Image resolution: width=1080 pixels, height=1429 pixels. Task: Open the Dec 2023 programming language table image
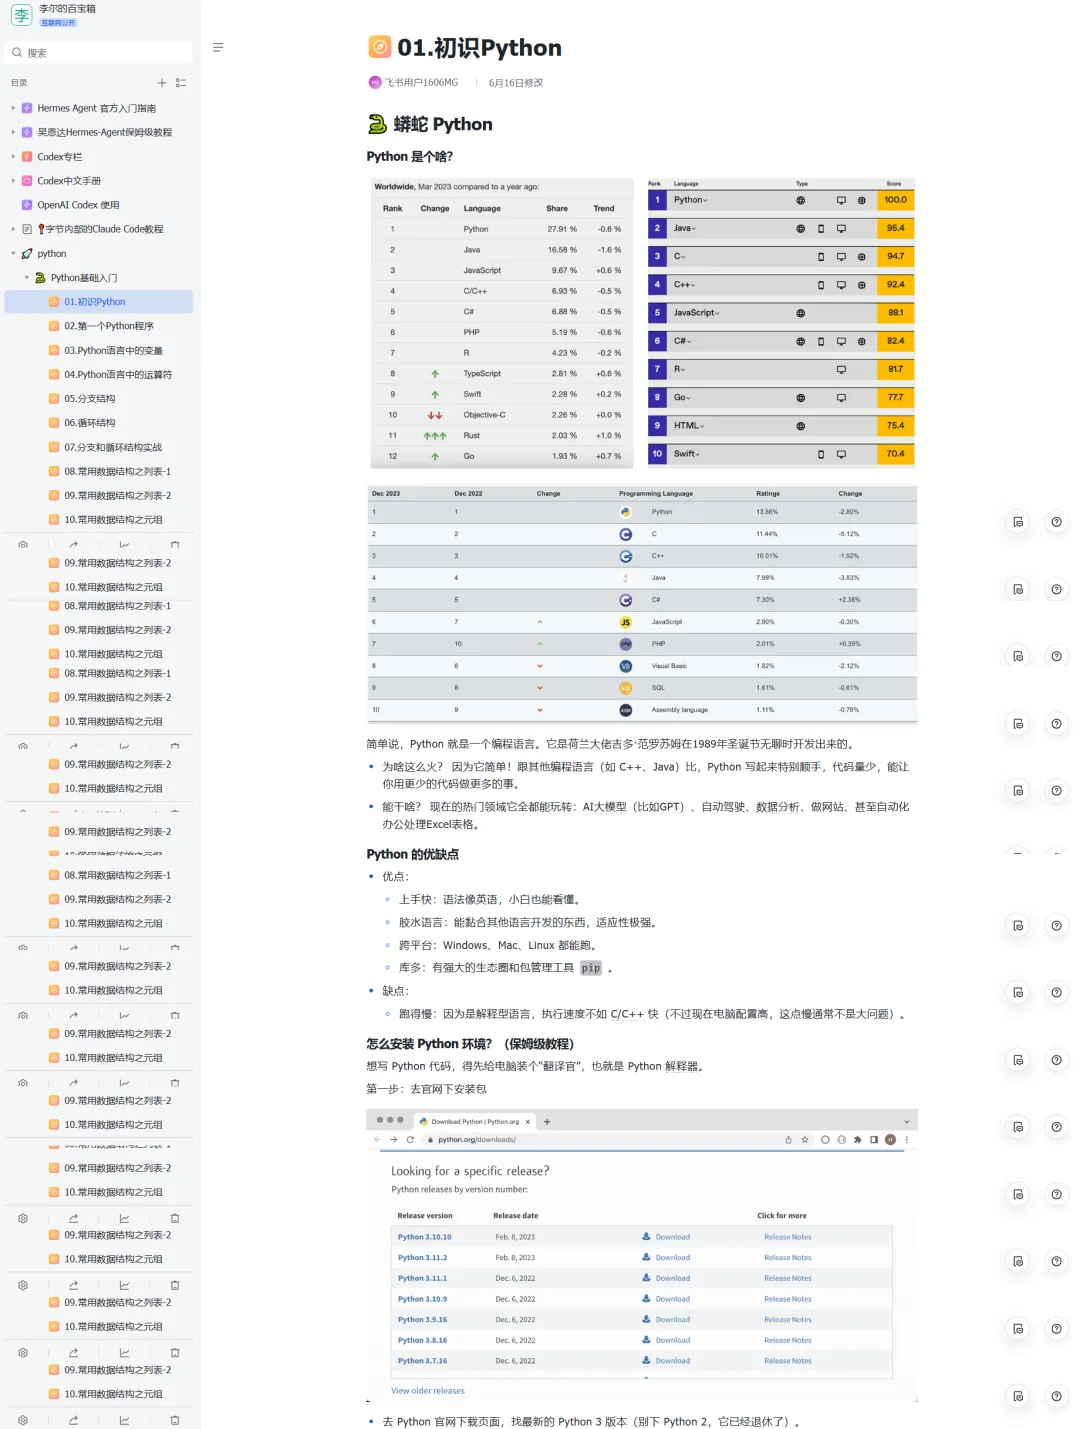point(642,604)
